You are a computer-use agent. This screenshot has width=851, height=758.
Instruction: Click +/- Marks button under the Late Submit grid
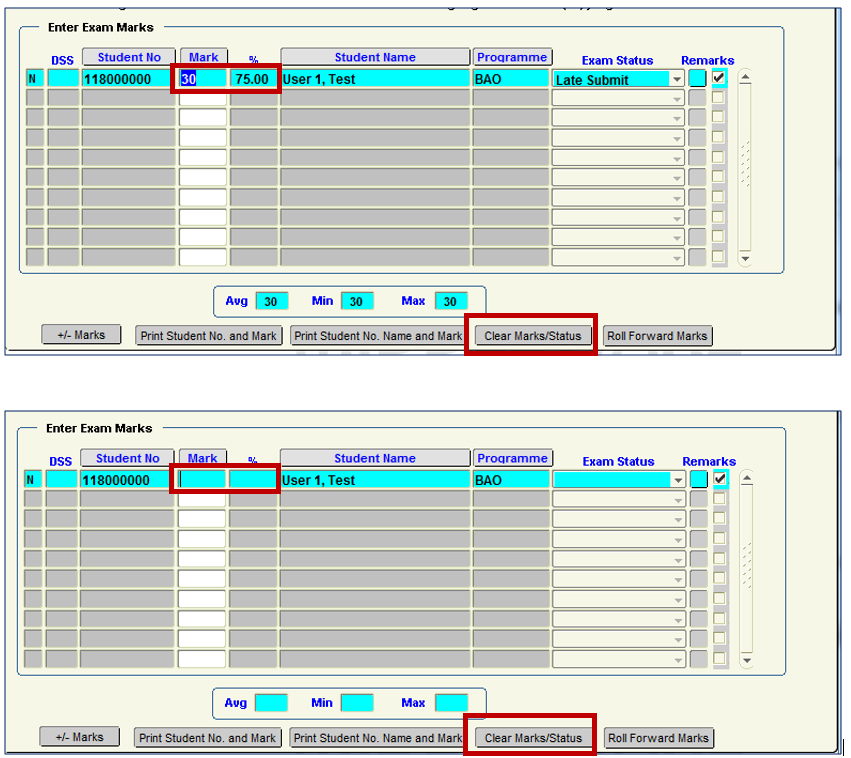[x=81, y=335]
